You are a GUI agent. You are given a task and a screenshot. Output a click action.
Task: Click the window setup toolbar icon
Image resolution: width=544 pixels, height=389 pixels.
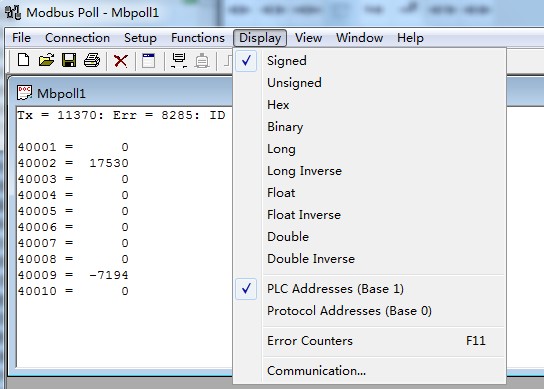coord(149,60)
